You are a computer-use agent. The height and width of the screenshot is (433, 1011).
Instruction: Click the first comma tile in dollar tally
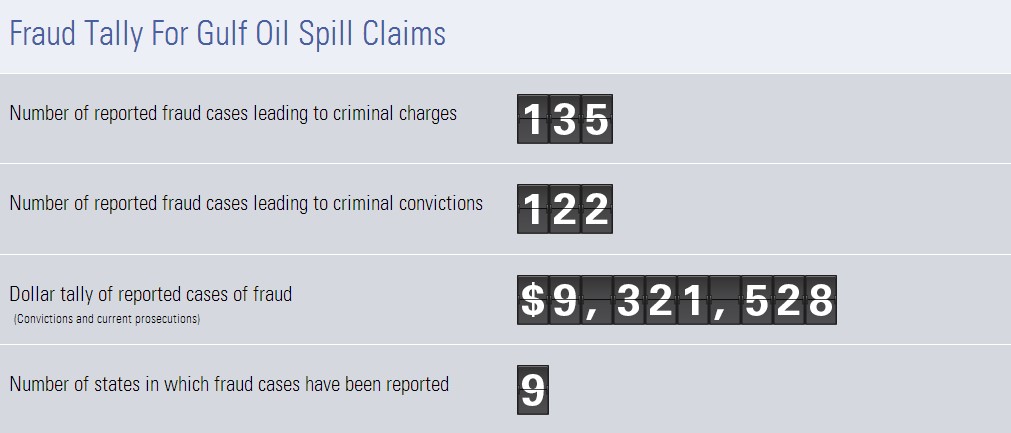pyautogui.click(x=596, y=301)
